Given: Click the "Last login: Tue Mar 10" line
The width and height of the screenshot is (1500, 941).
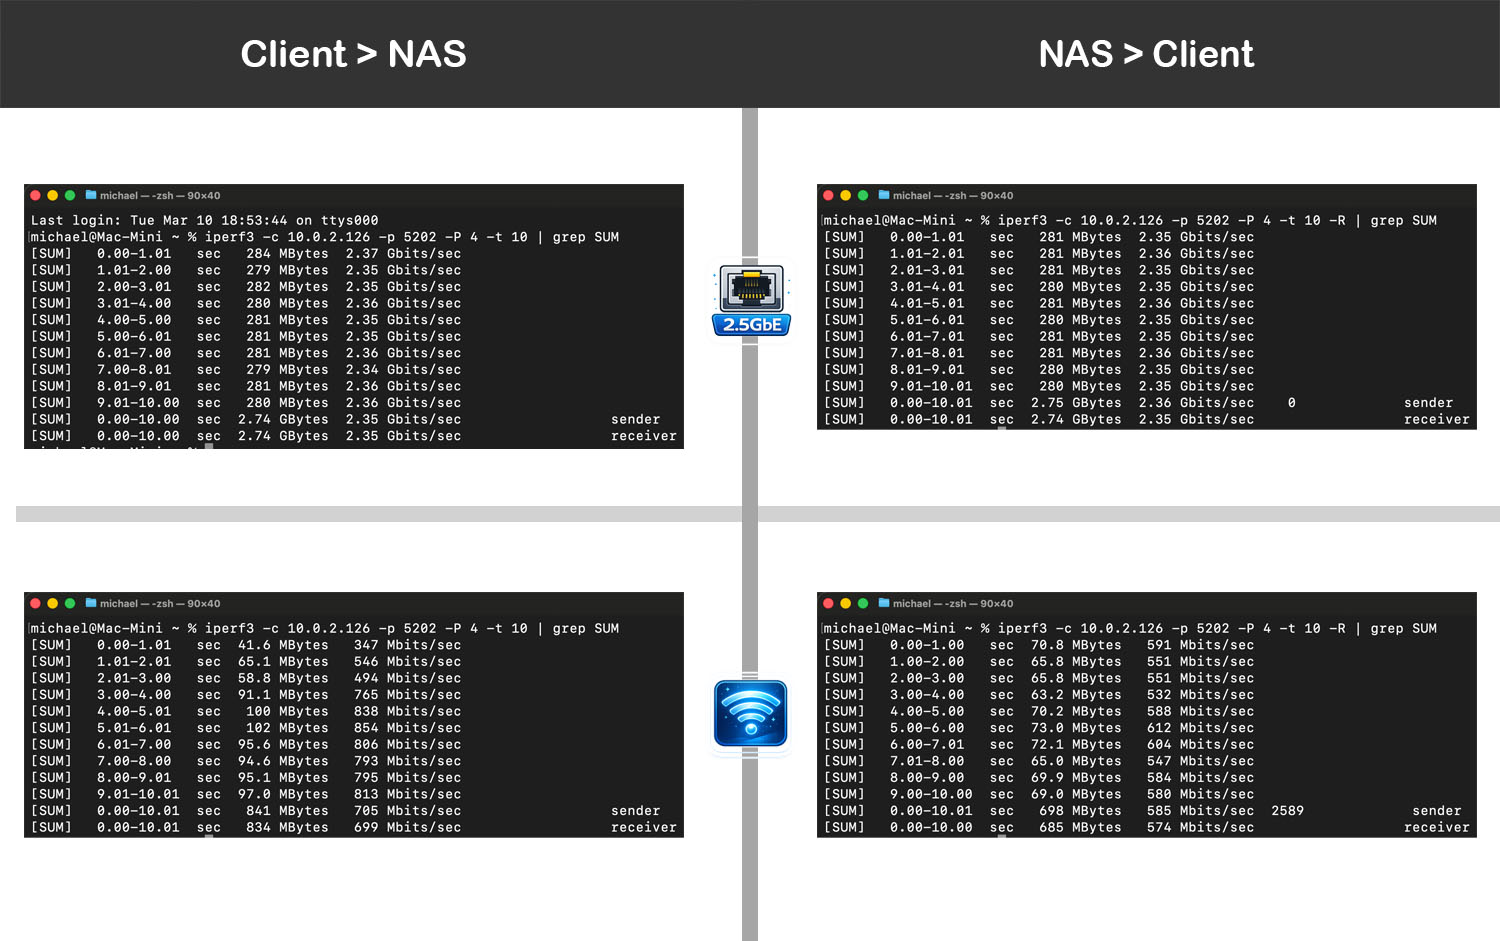Looking at the screenshot, I should 205,220.
